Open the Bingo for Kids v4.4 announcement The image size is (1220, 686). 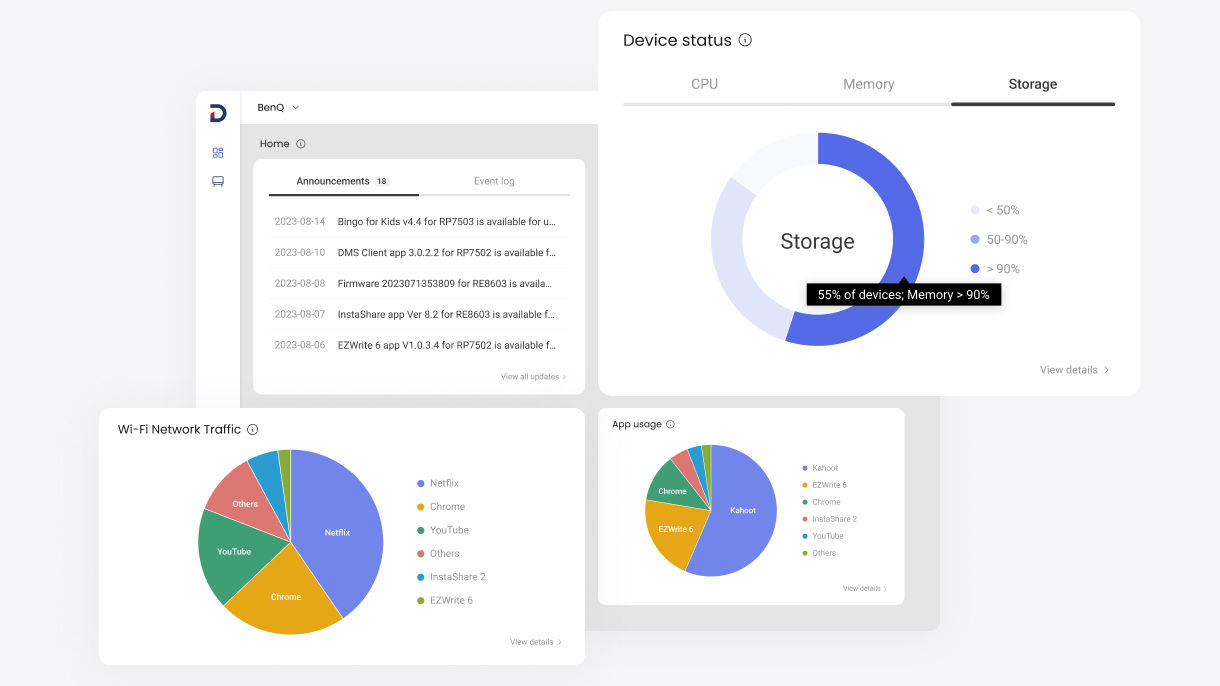point(445,222)
